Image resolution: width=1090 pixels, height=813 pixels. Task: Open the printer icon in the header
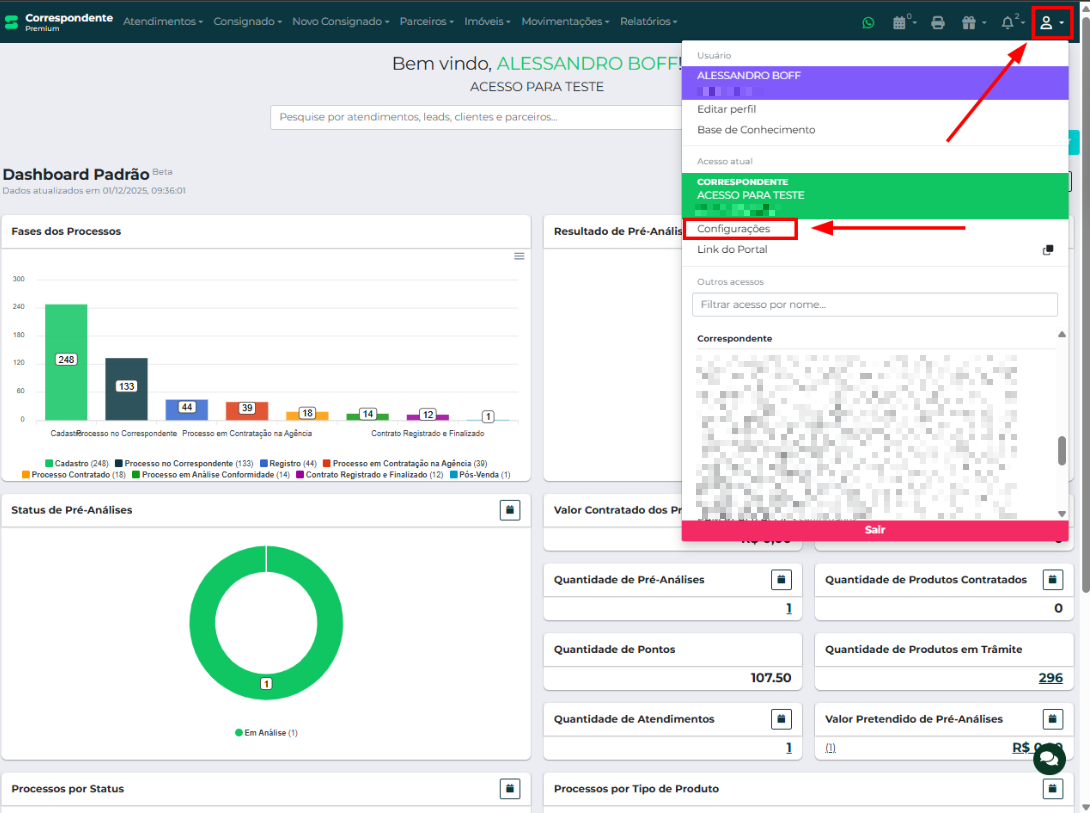point(938,22)
